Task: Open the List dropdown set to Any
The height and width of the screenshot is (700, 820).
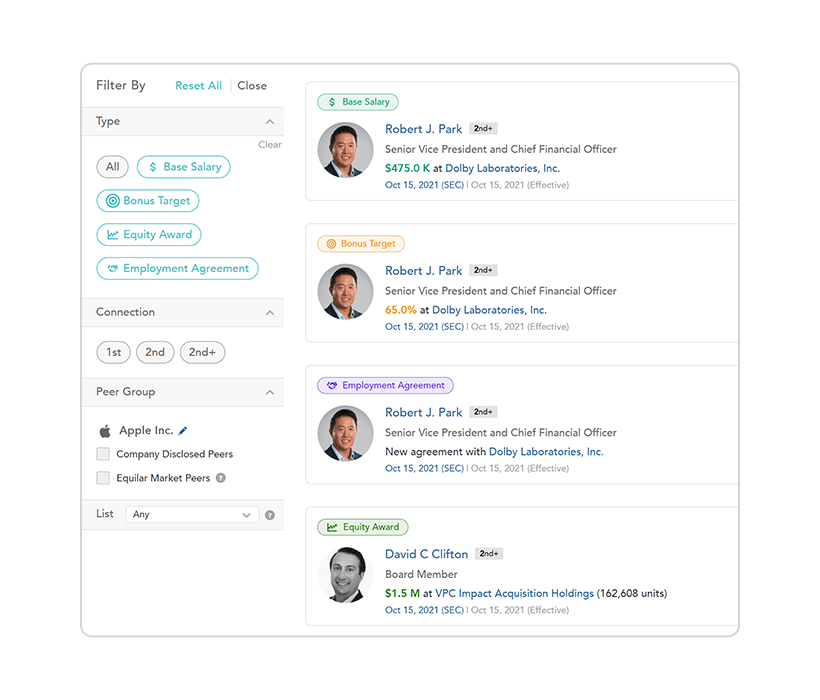Action: point(192,514)
